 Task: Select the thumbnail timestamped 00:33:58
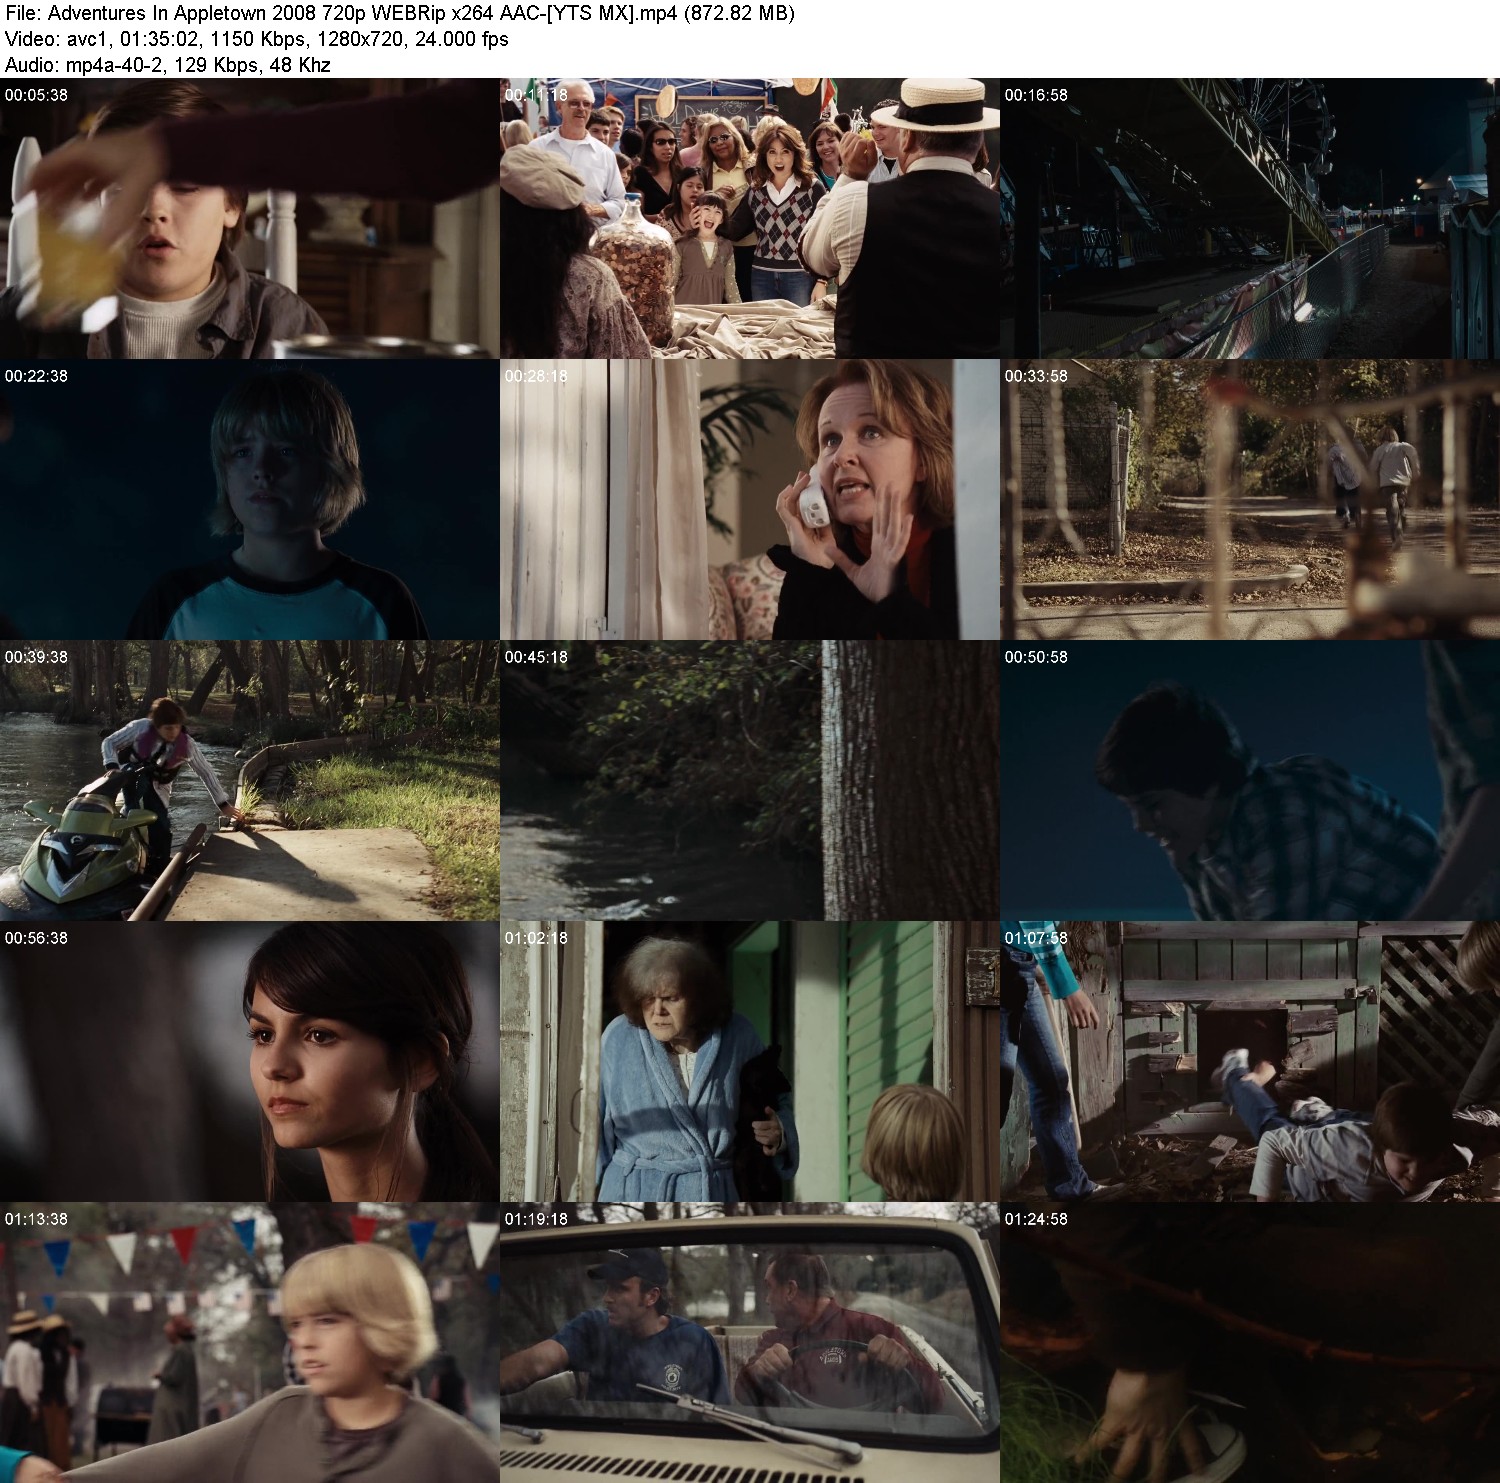coord(1250,499)
